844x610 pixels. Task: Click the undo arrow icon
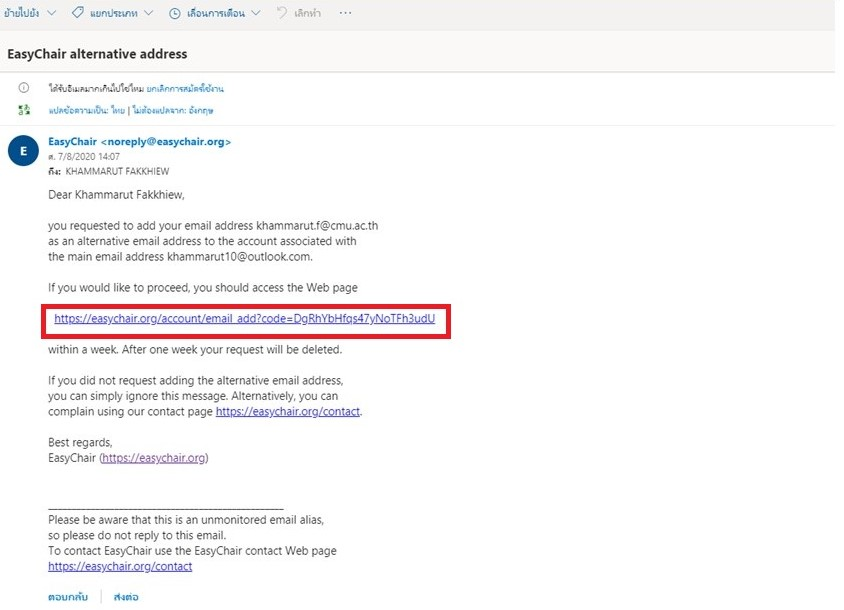point(282,12)
